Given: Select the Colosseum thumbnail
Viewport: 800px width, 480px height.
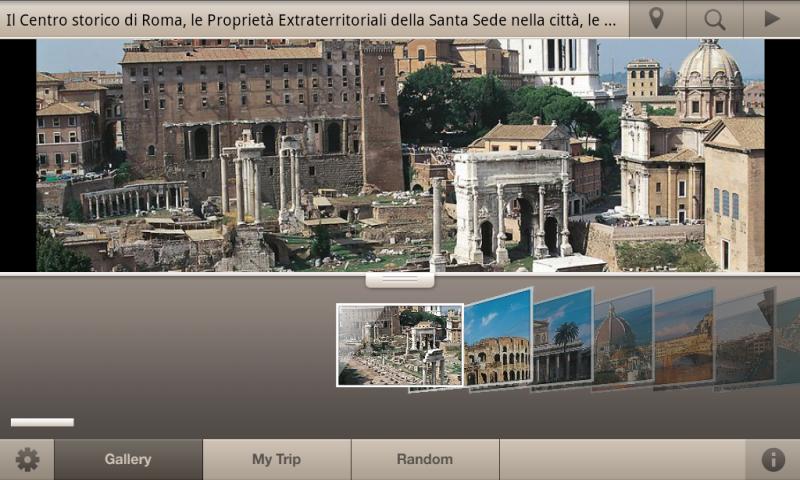Looking at the screenshot, I should click(x=498, y=341).
